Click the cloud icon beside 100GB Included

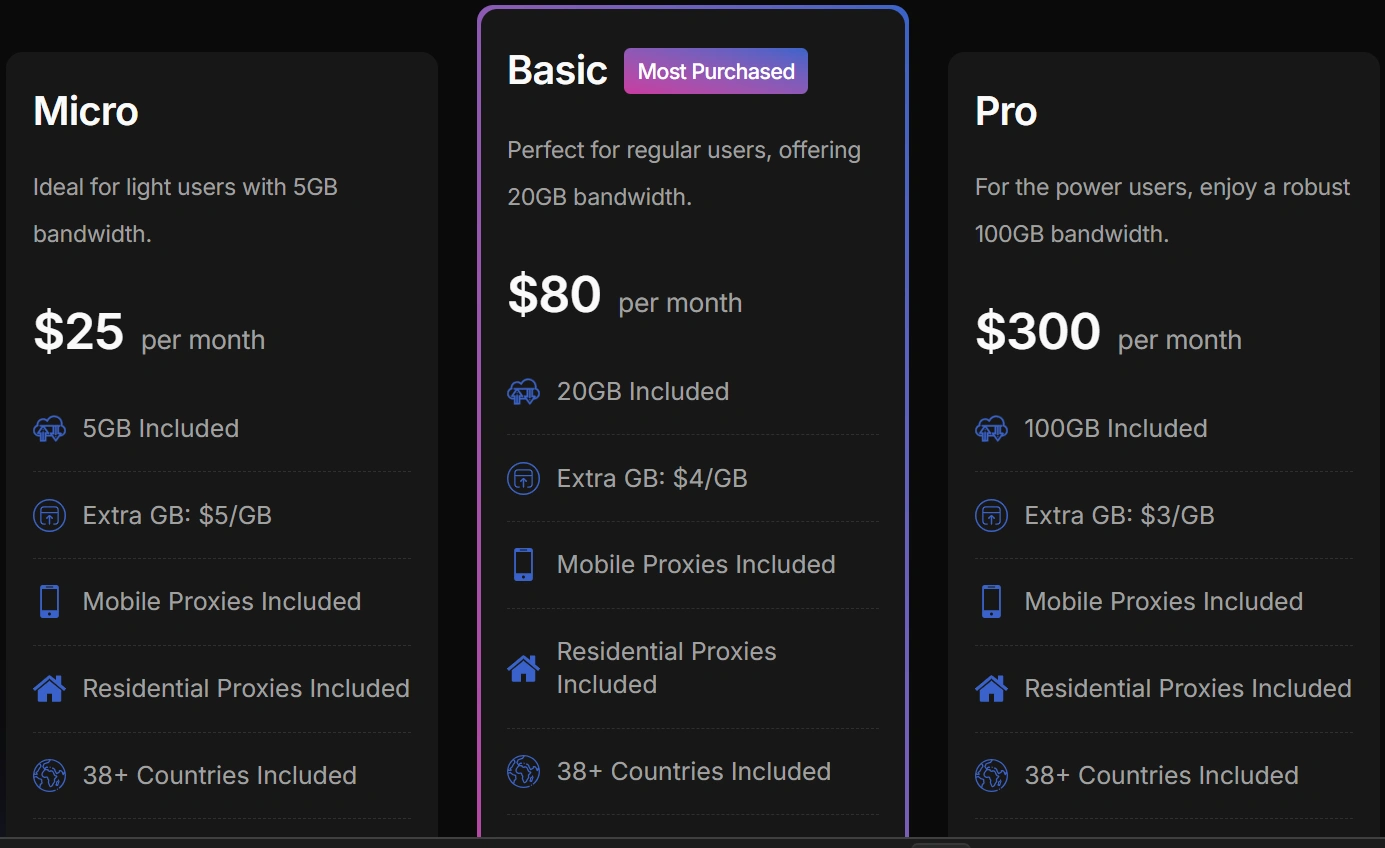coord(992,429)
